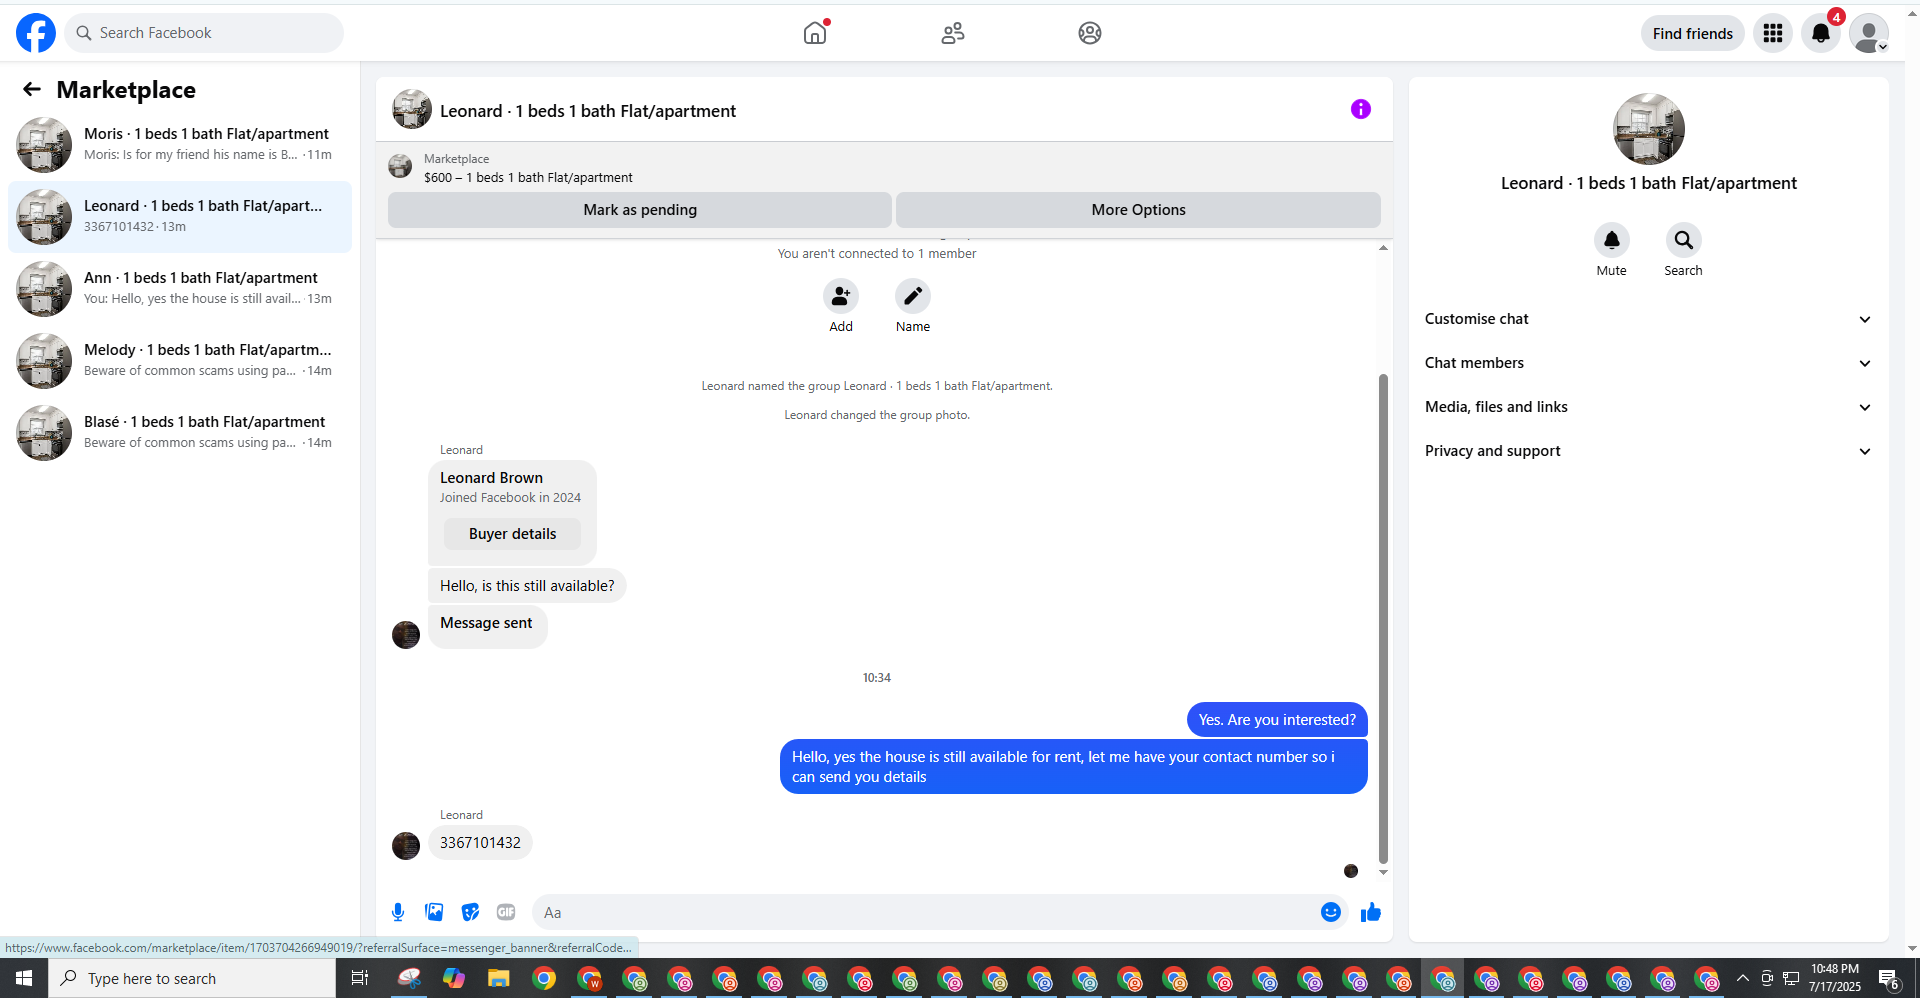
Task: Open the Ann apartment conversation
Action: [180, 289]
